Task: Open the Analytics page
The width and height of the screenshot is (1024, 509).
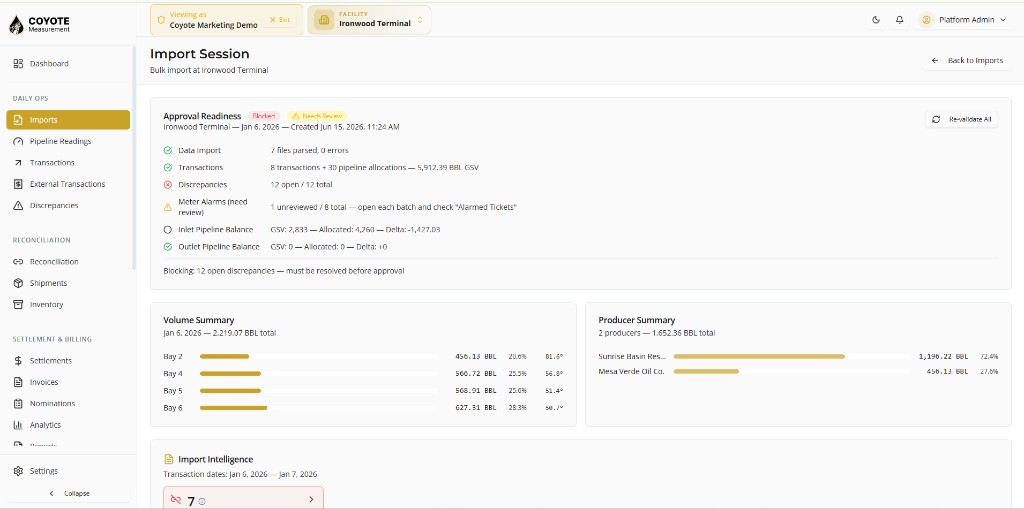Action: (x=68, y=425)
